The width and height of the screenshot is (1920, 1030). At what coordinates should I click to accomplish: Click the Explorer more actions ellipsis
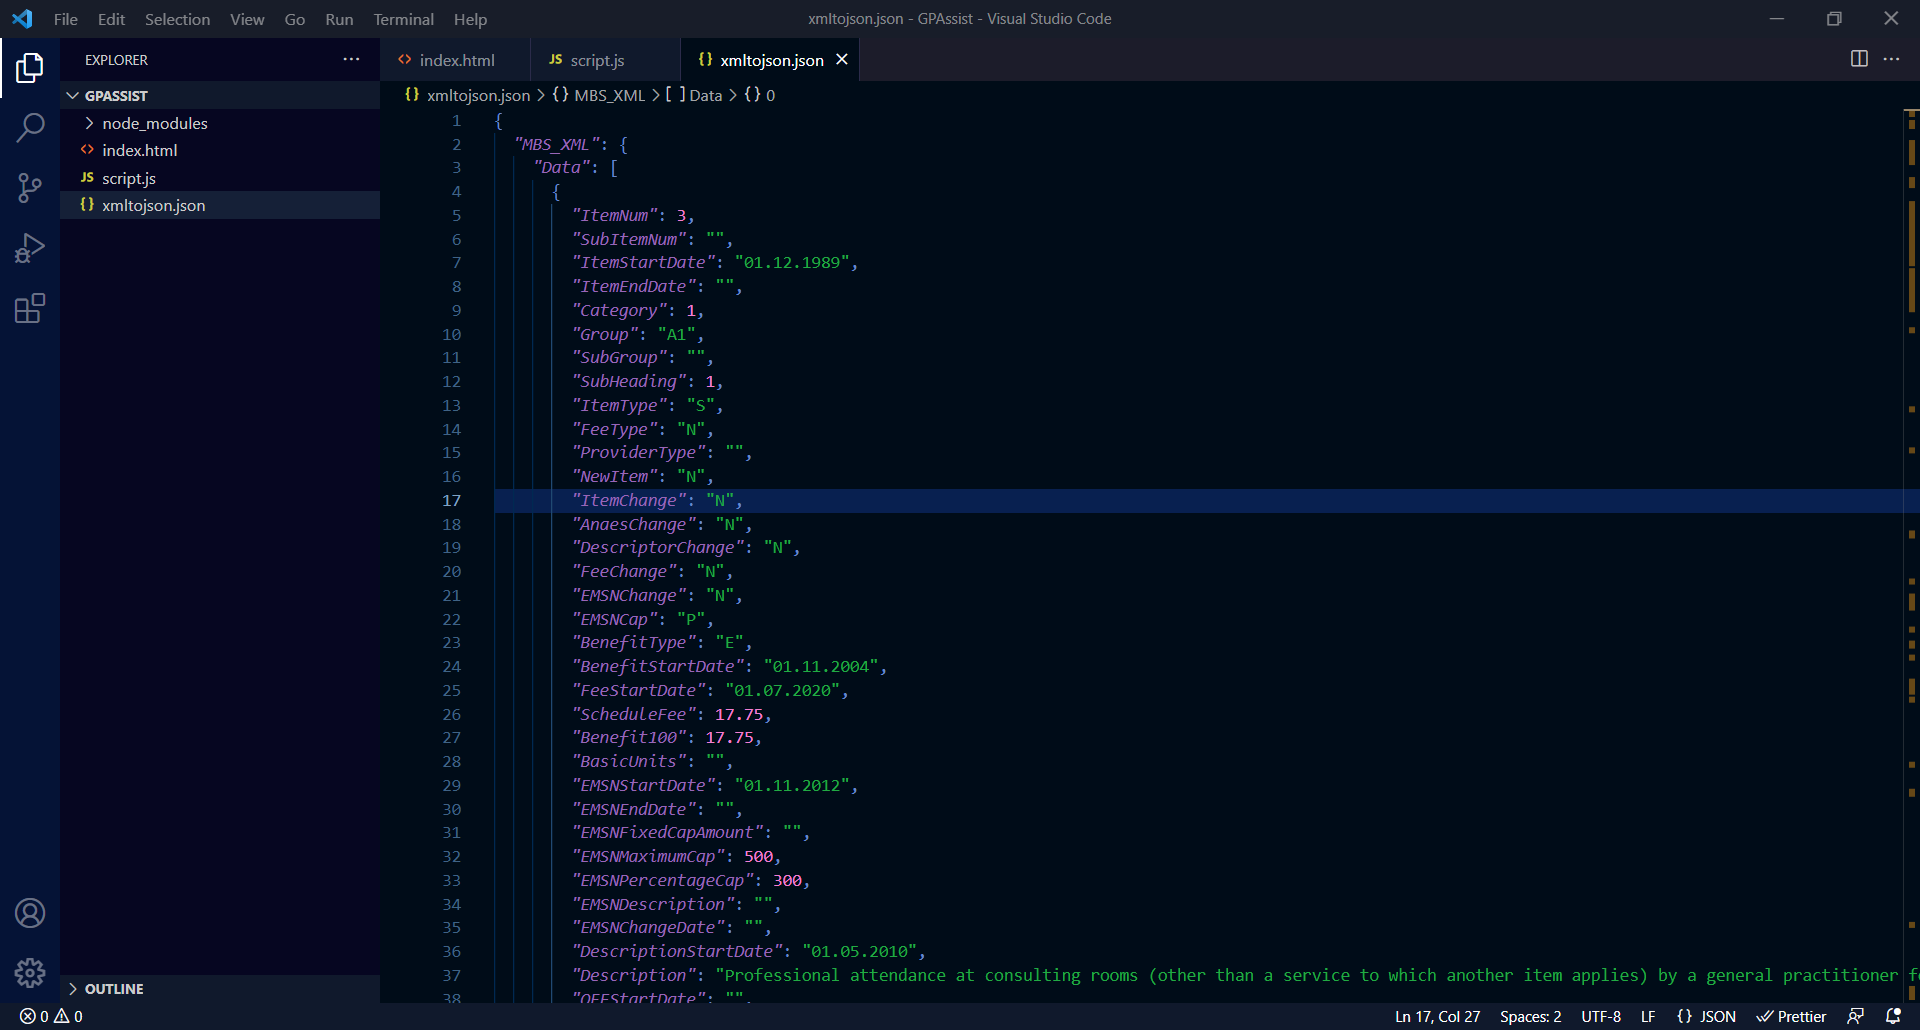tap(351, 60)
